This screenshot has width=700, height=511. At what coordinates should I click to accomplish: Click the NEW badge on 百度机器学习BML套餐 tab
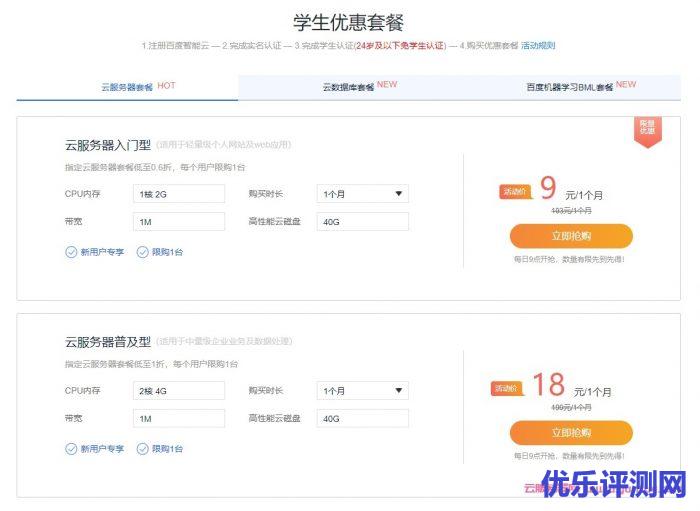click(626, 86)
